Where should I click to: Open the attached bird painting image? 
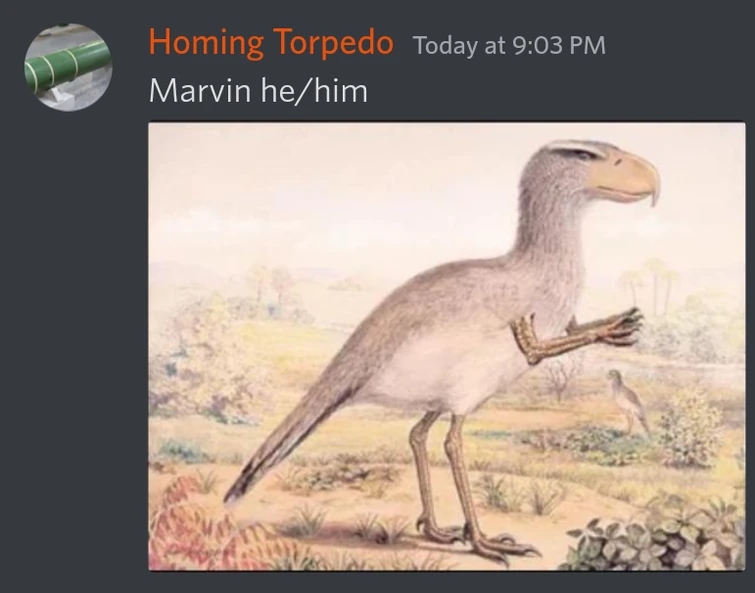pos(446,346)
